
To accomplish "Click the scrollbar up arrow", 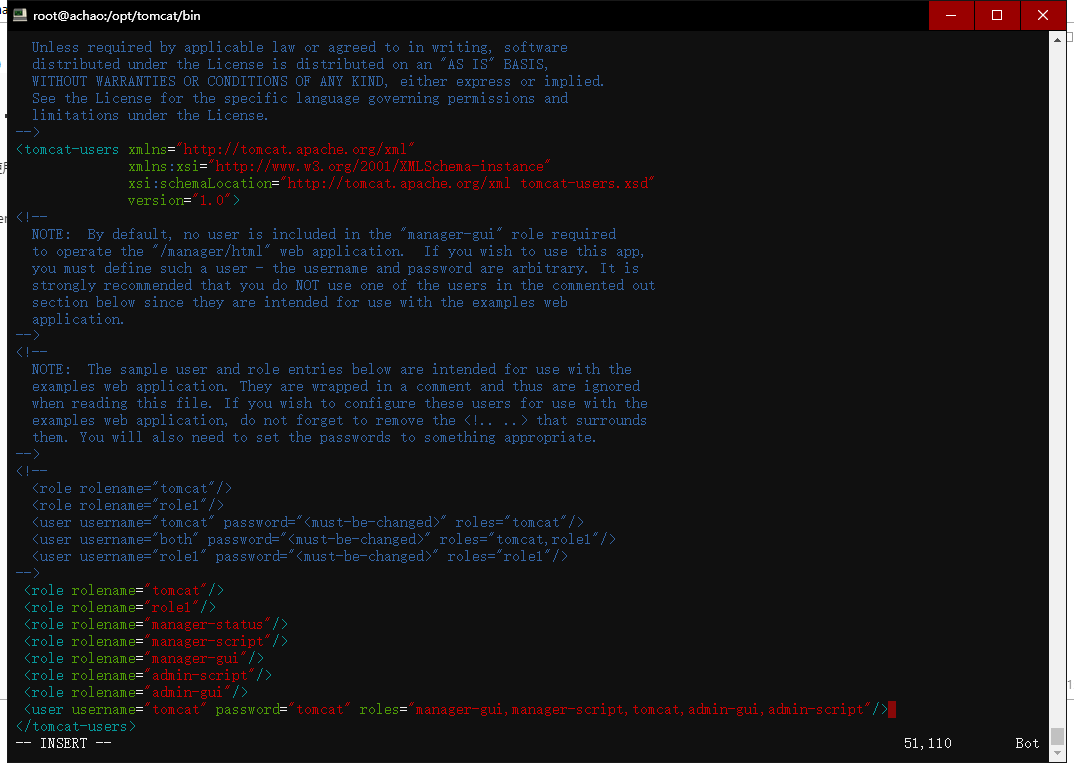I will (x=1057, y=38).
